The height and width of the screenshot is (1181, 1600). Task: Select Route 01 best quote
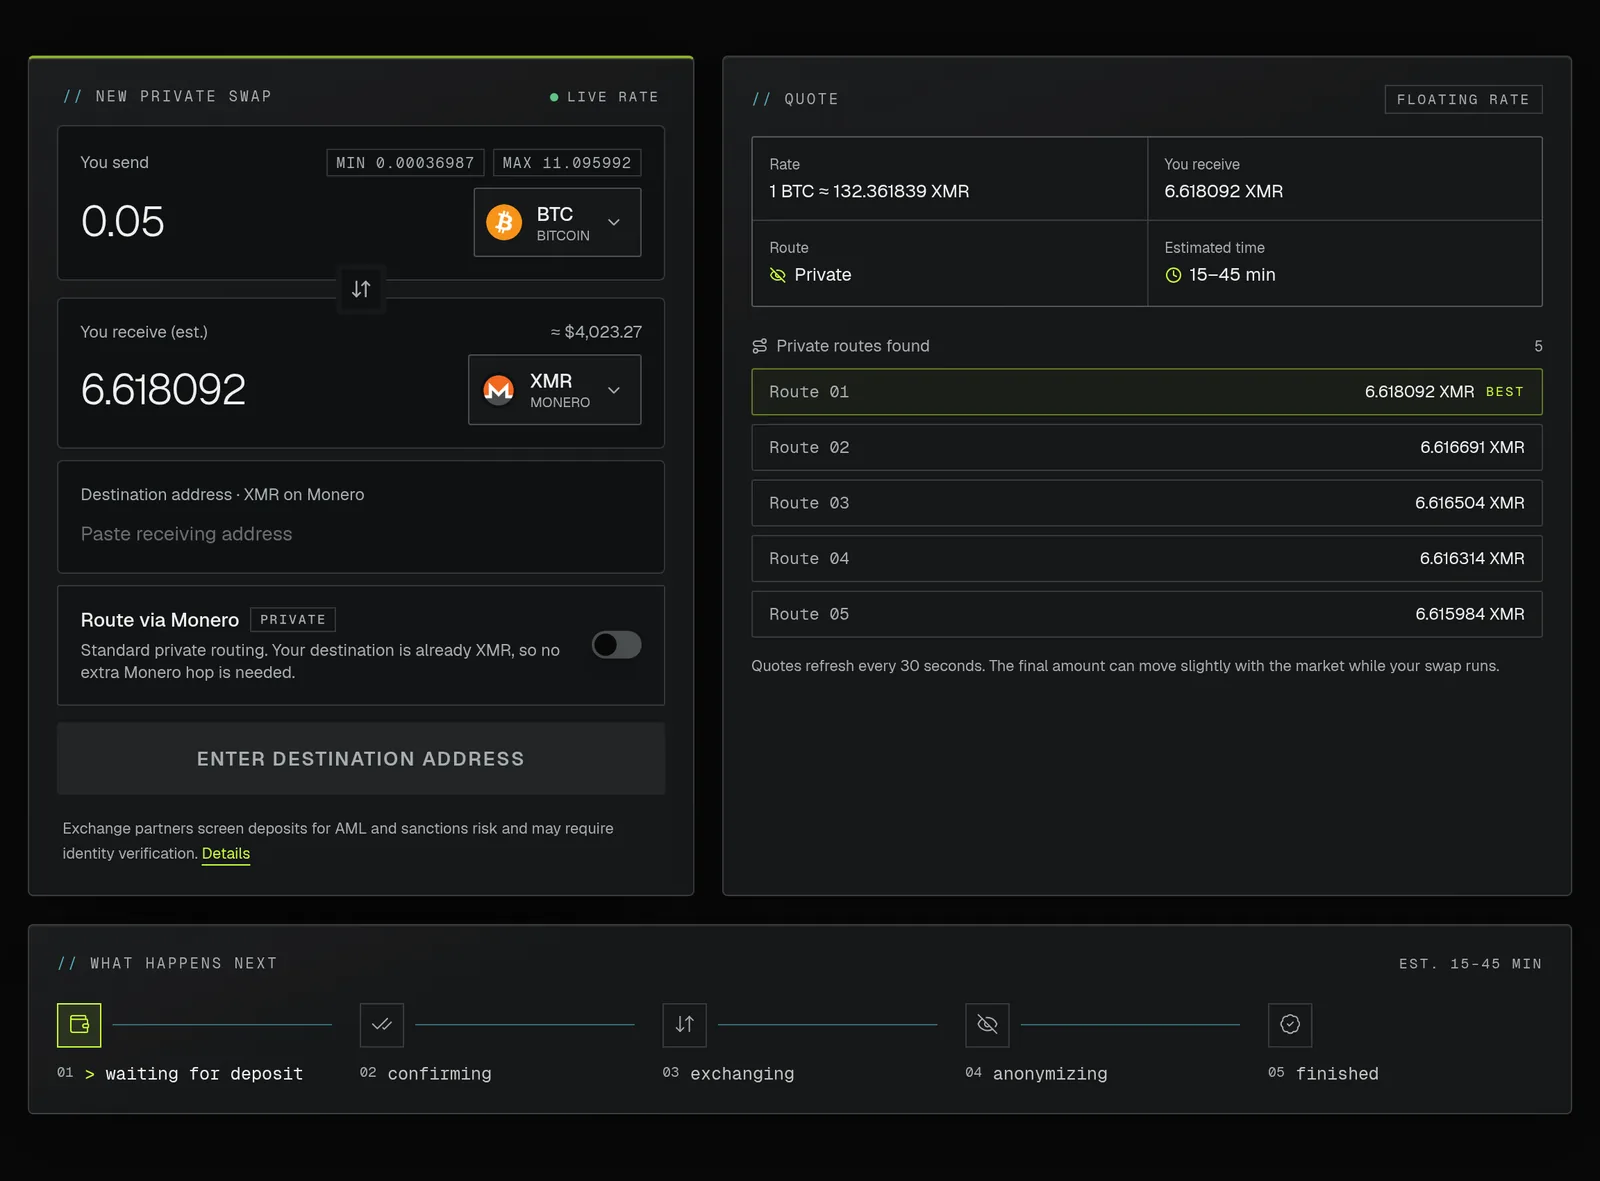(x=1147, y=392)
